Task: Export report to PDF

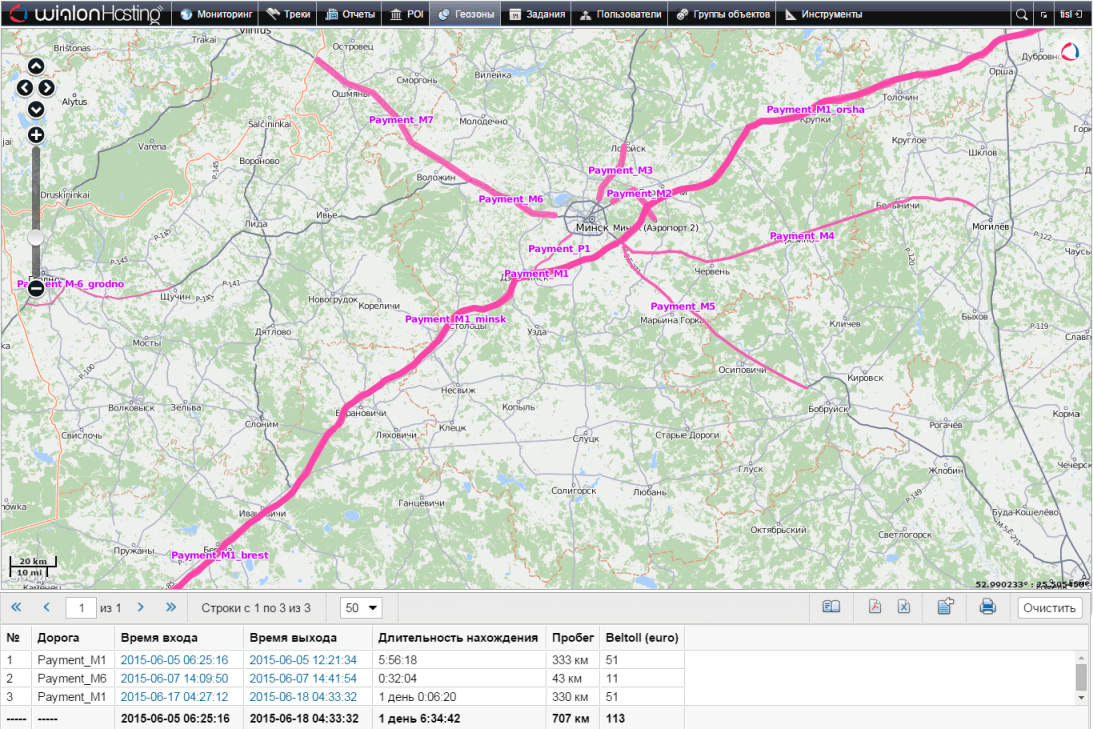Action: (873, 607)
